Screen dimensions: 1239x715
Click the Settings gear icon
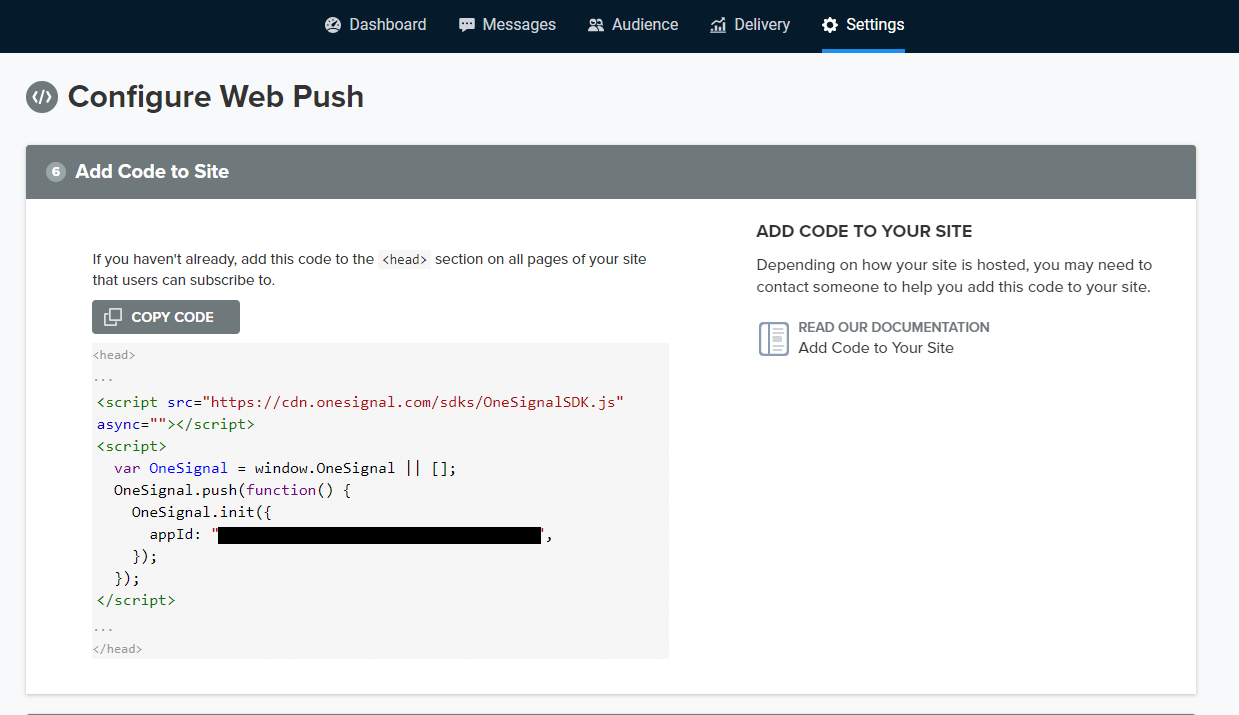(830, 25)
